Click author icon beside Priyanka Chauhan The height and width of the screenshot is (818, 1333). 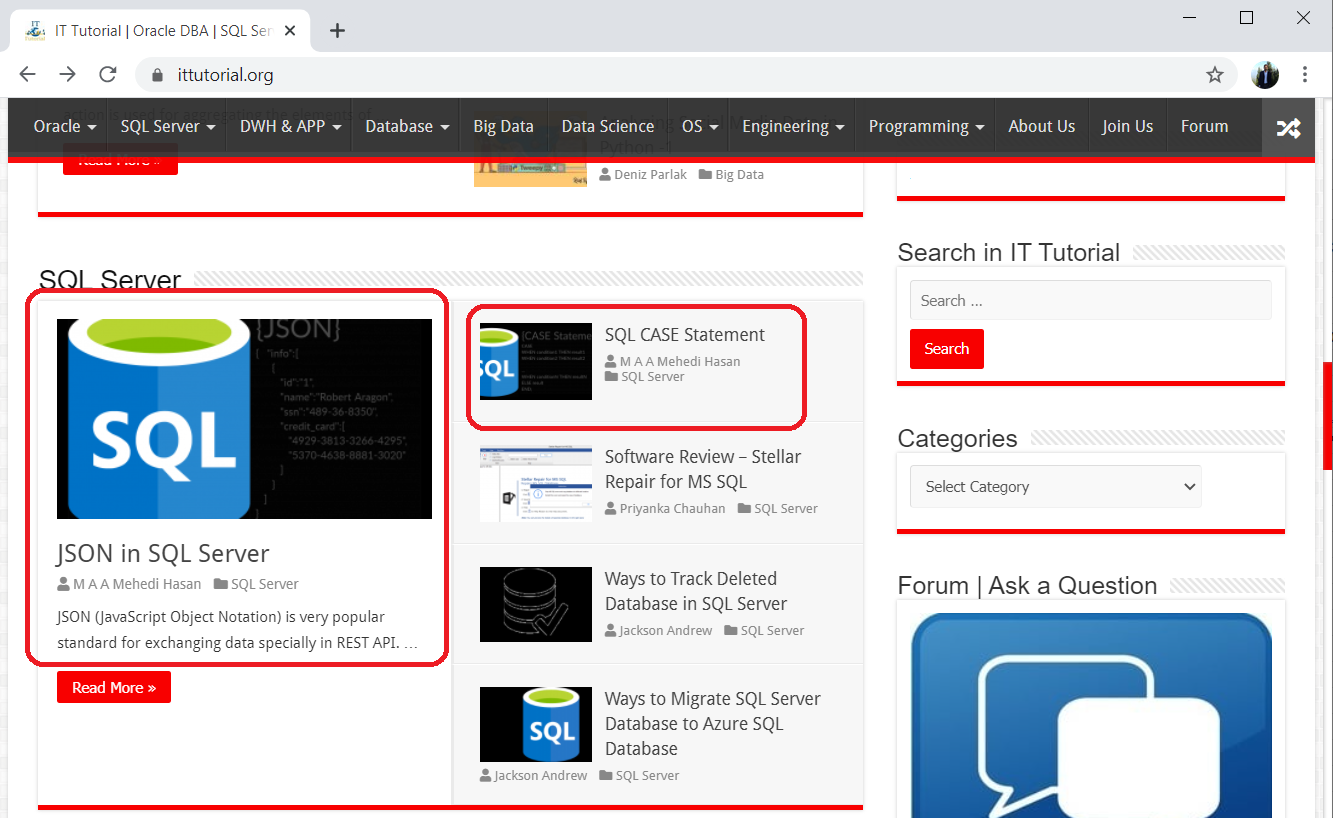coord(611,508)
